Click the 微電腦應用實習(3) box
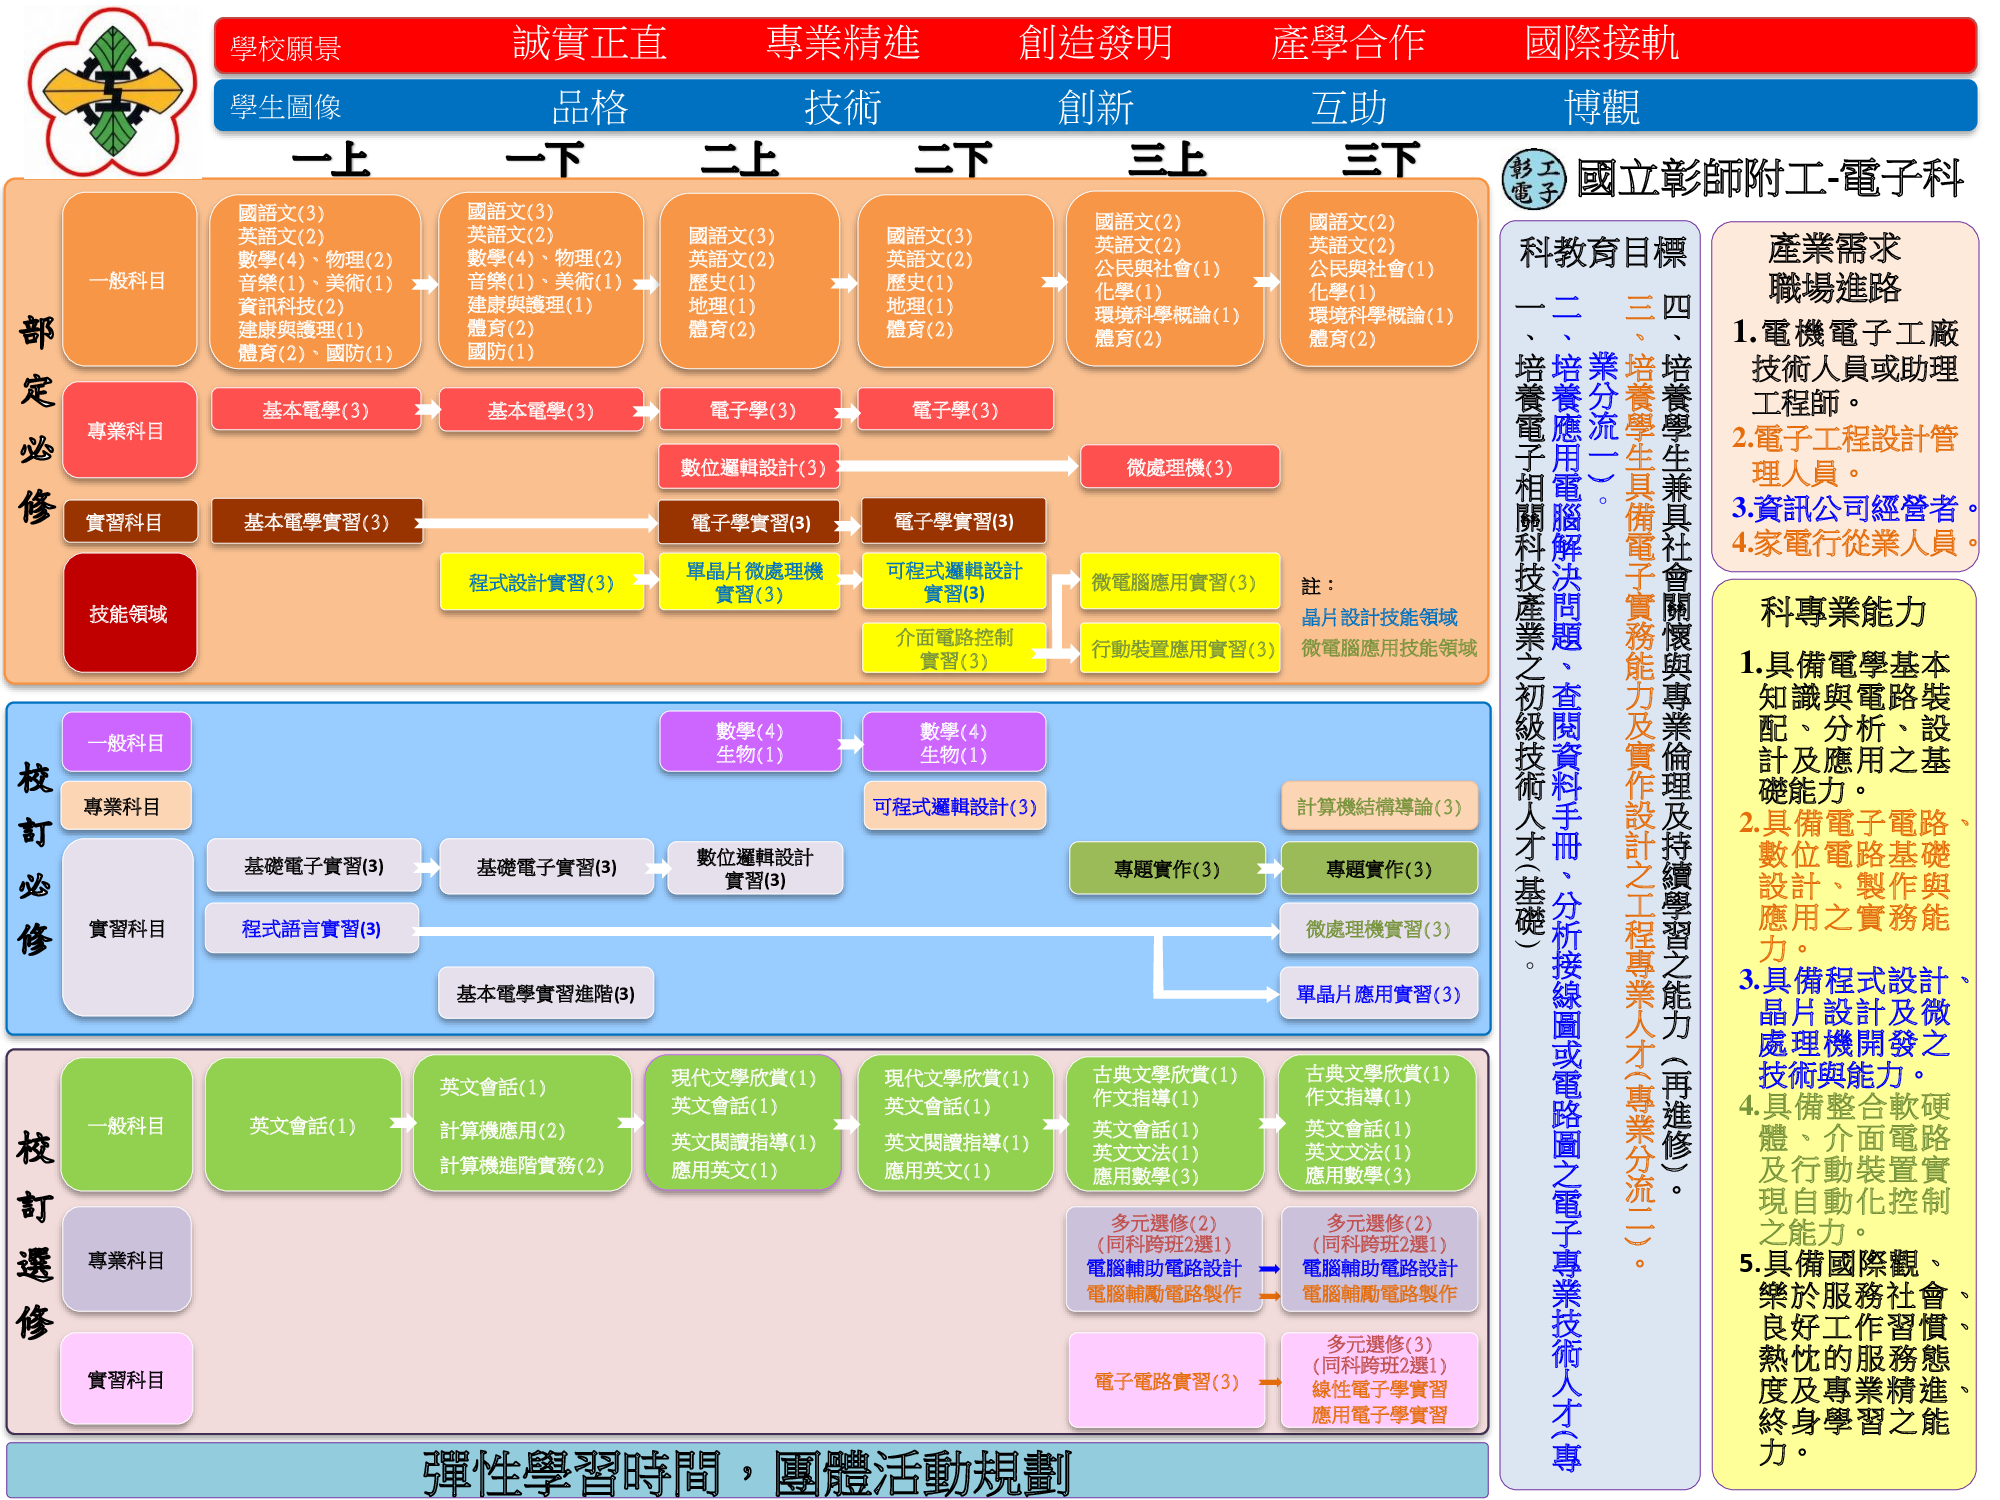 [x=1179, y=582]
